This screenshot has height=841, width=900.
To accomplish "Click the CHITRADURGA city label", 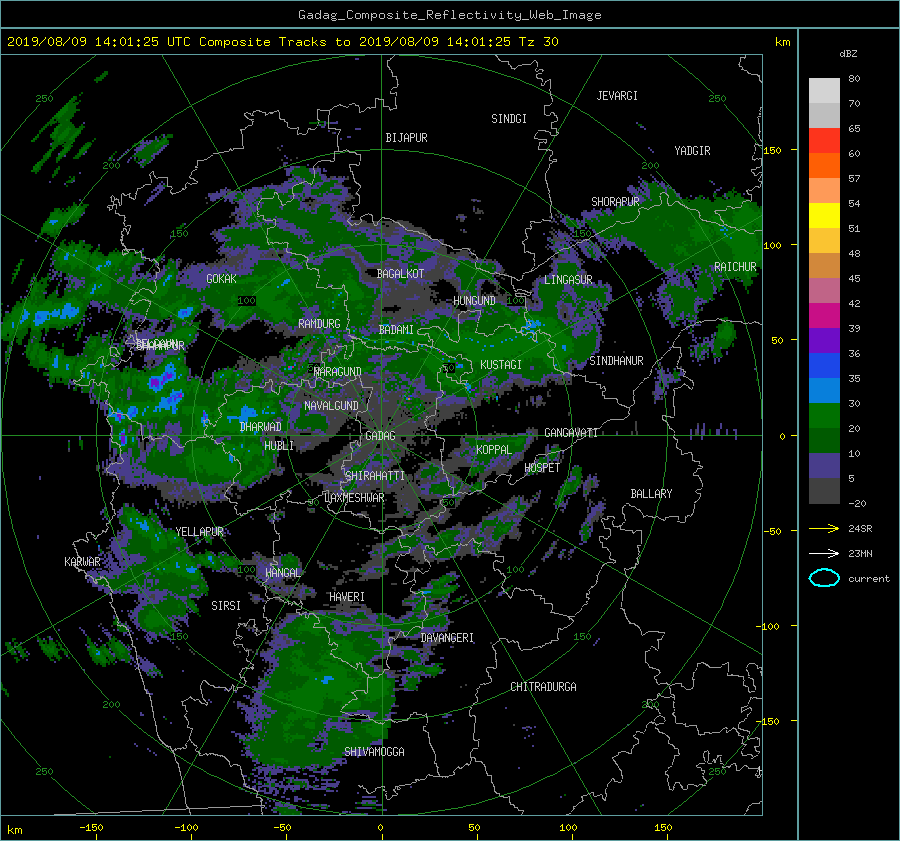I will pyautogui.click(x=544, y=687).
